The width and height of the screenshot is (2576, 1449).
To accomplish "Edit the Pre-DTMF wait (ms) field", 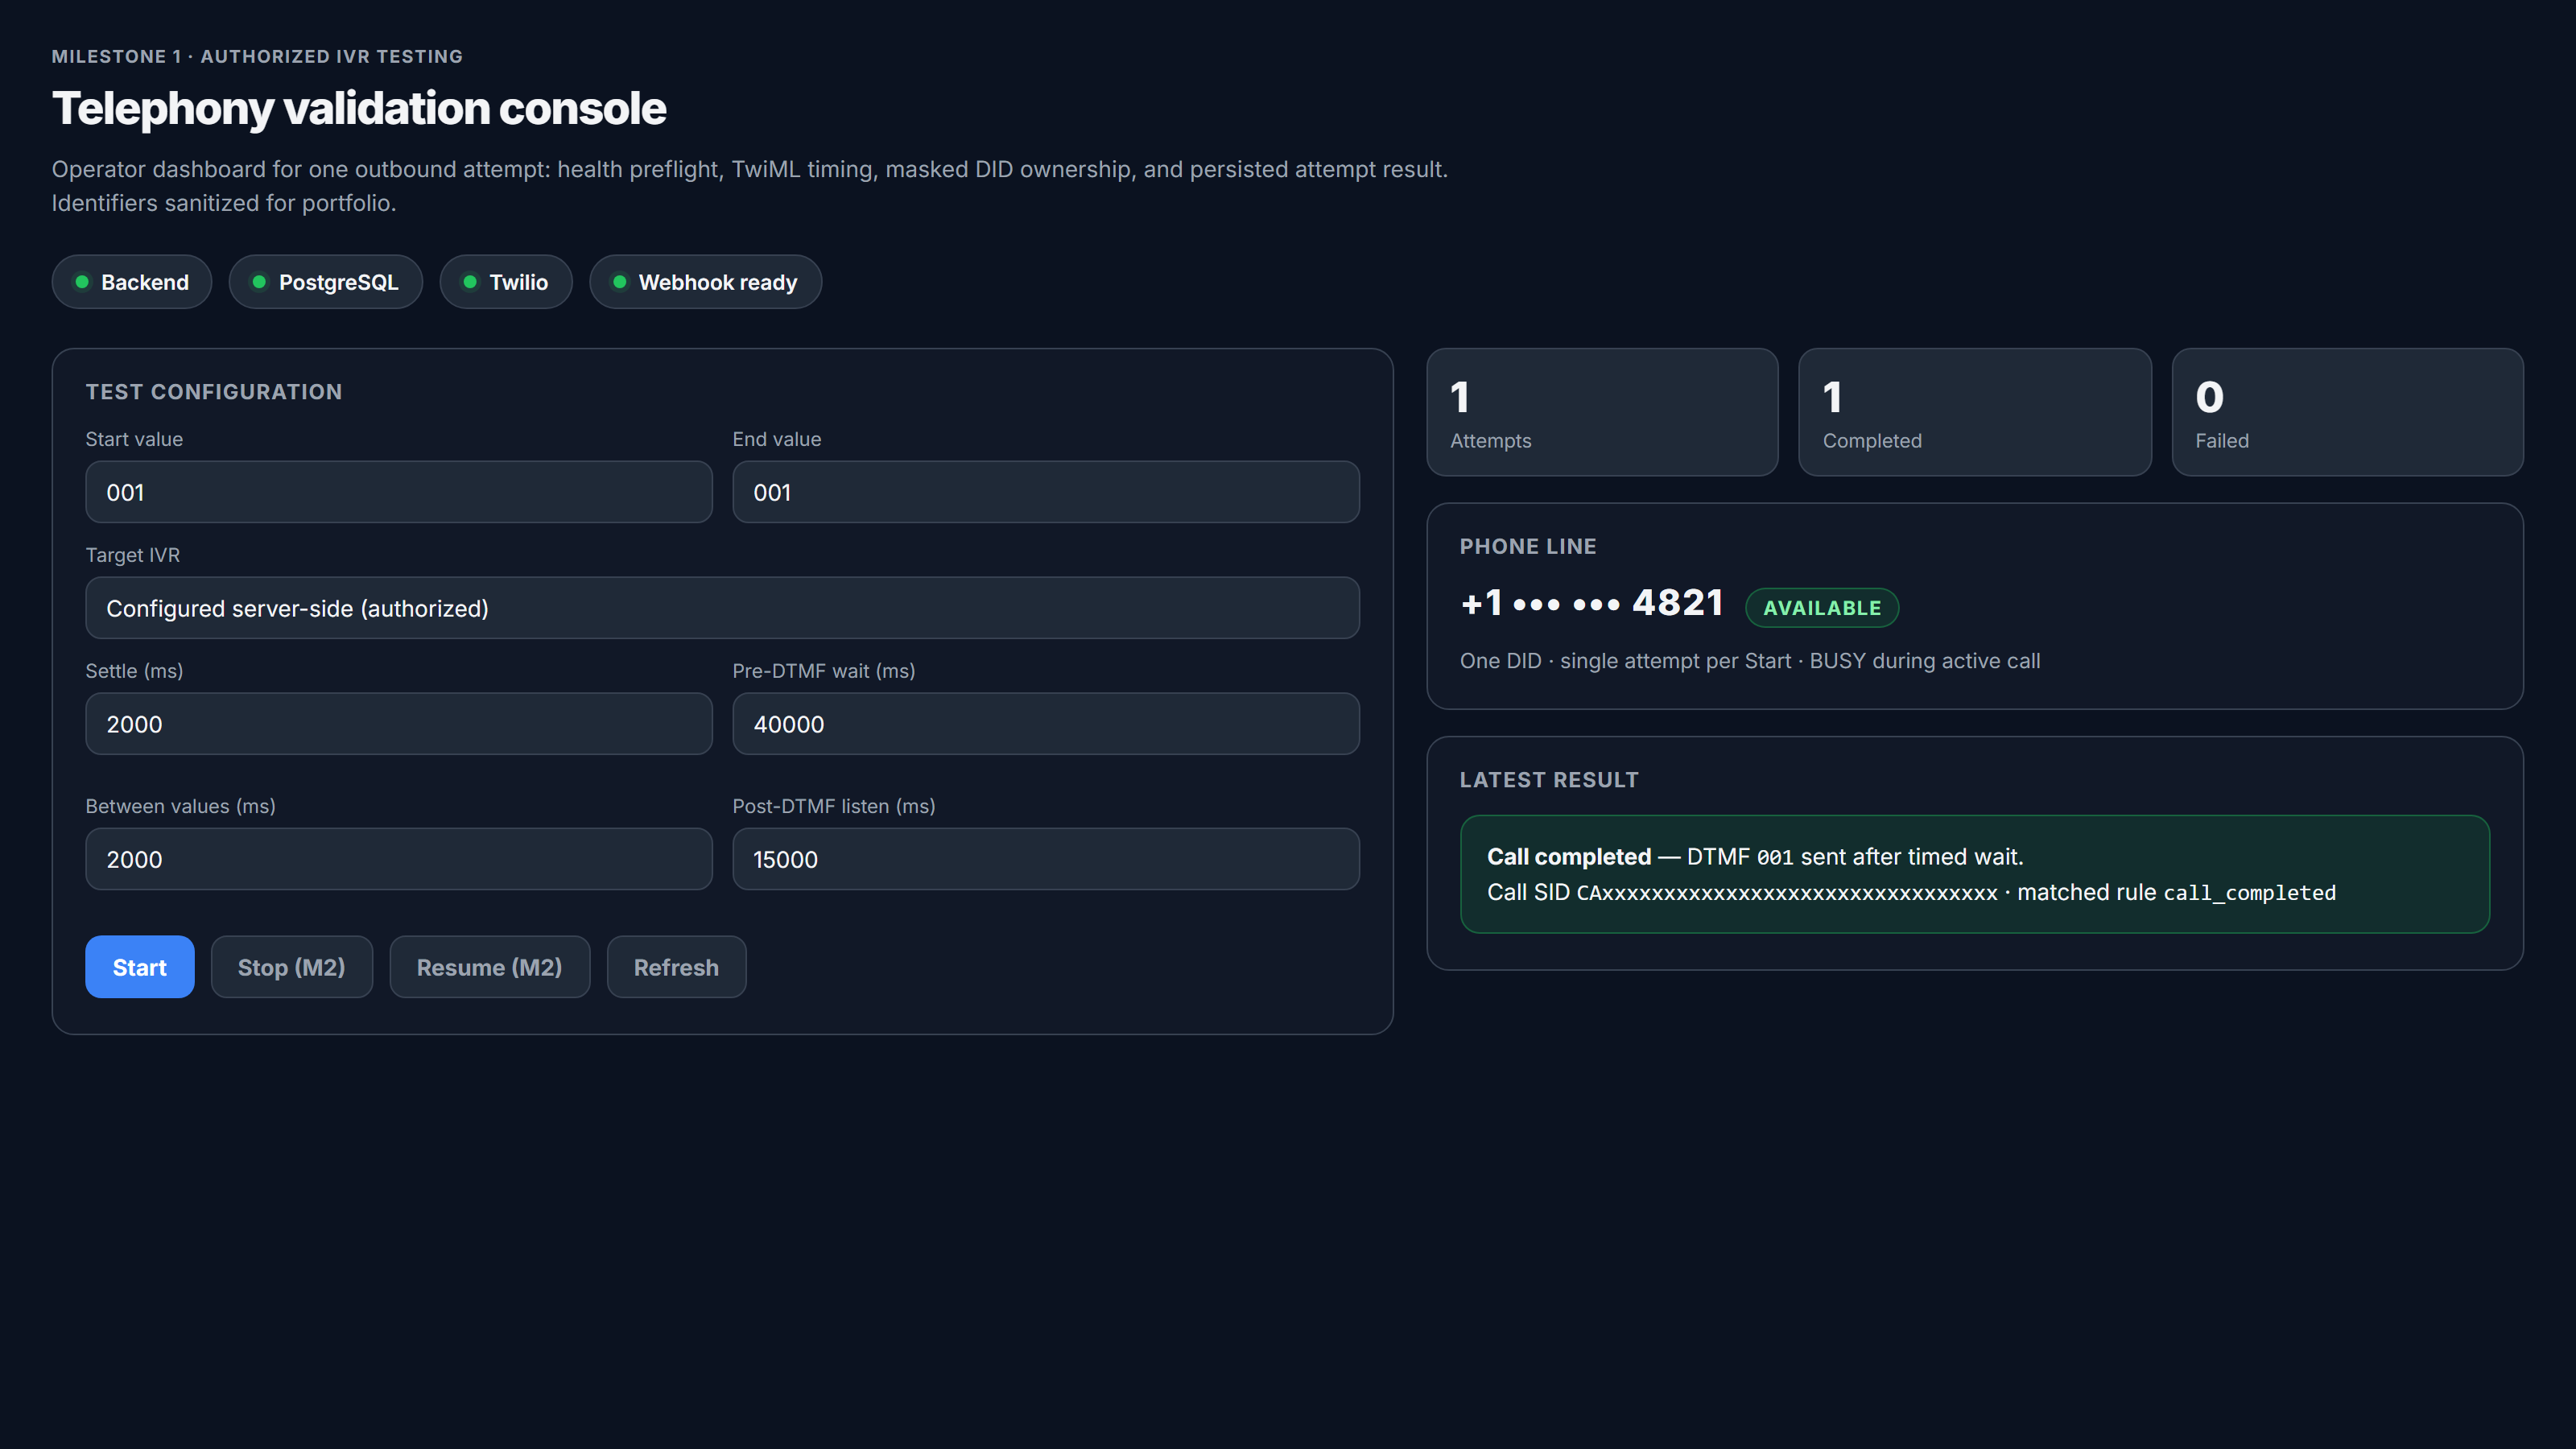I will [x=1045, y=724].
